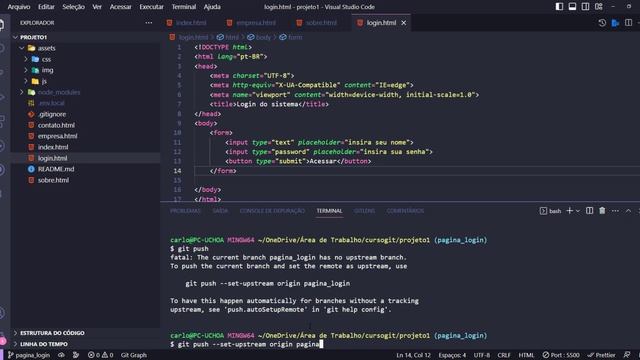Screen dimensions: 640x360
Task: Open the Acessar menu
Action: [120, 7]
